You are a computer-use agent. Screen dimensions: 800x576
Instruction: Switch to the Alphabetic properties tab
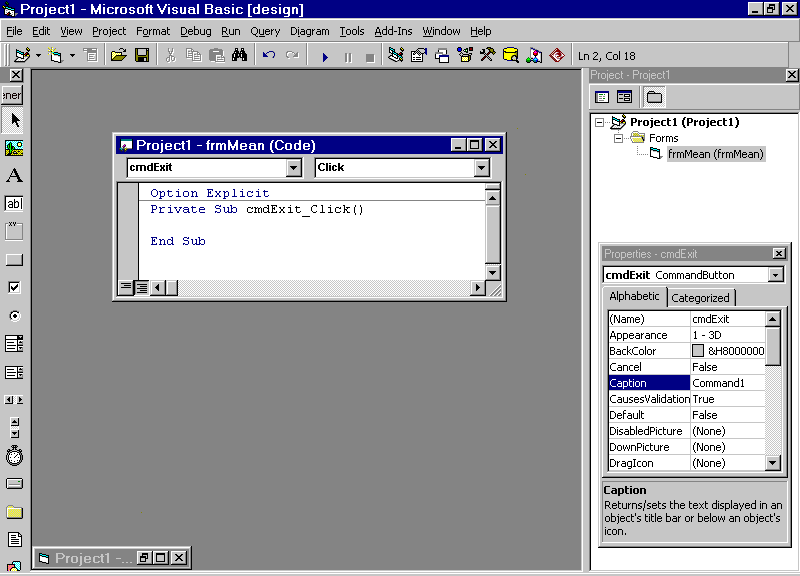click(634, 296)
